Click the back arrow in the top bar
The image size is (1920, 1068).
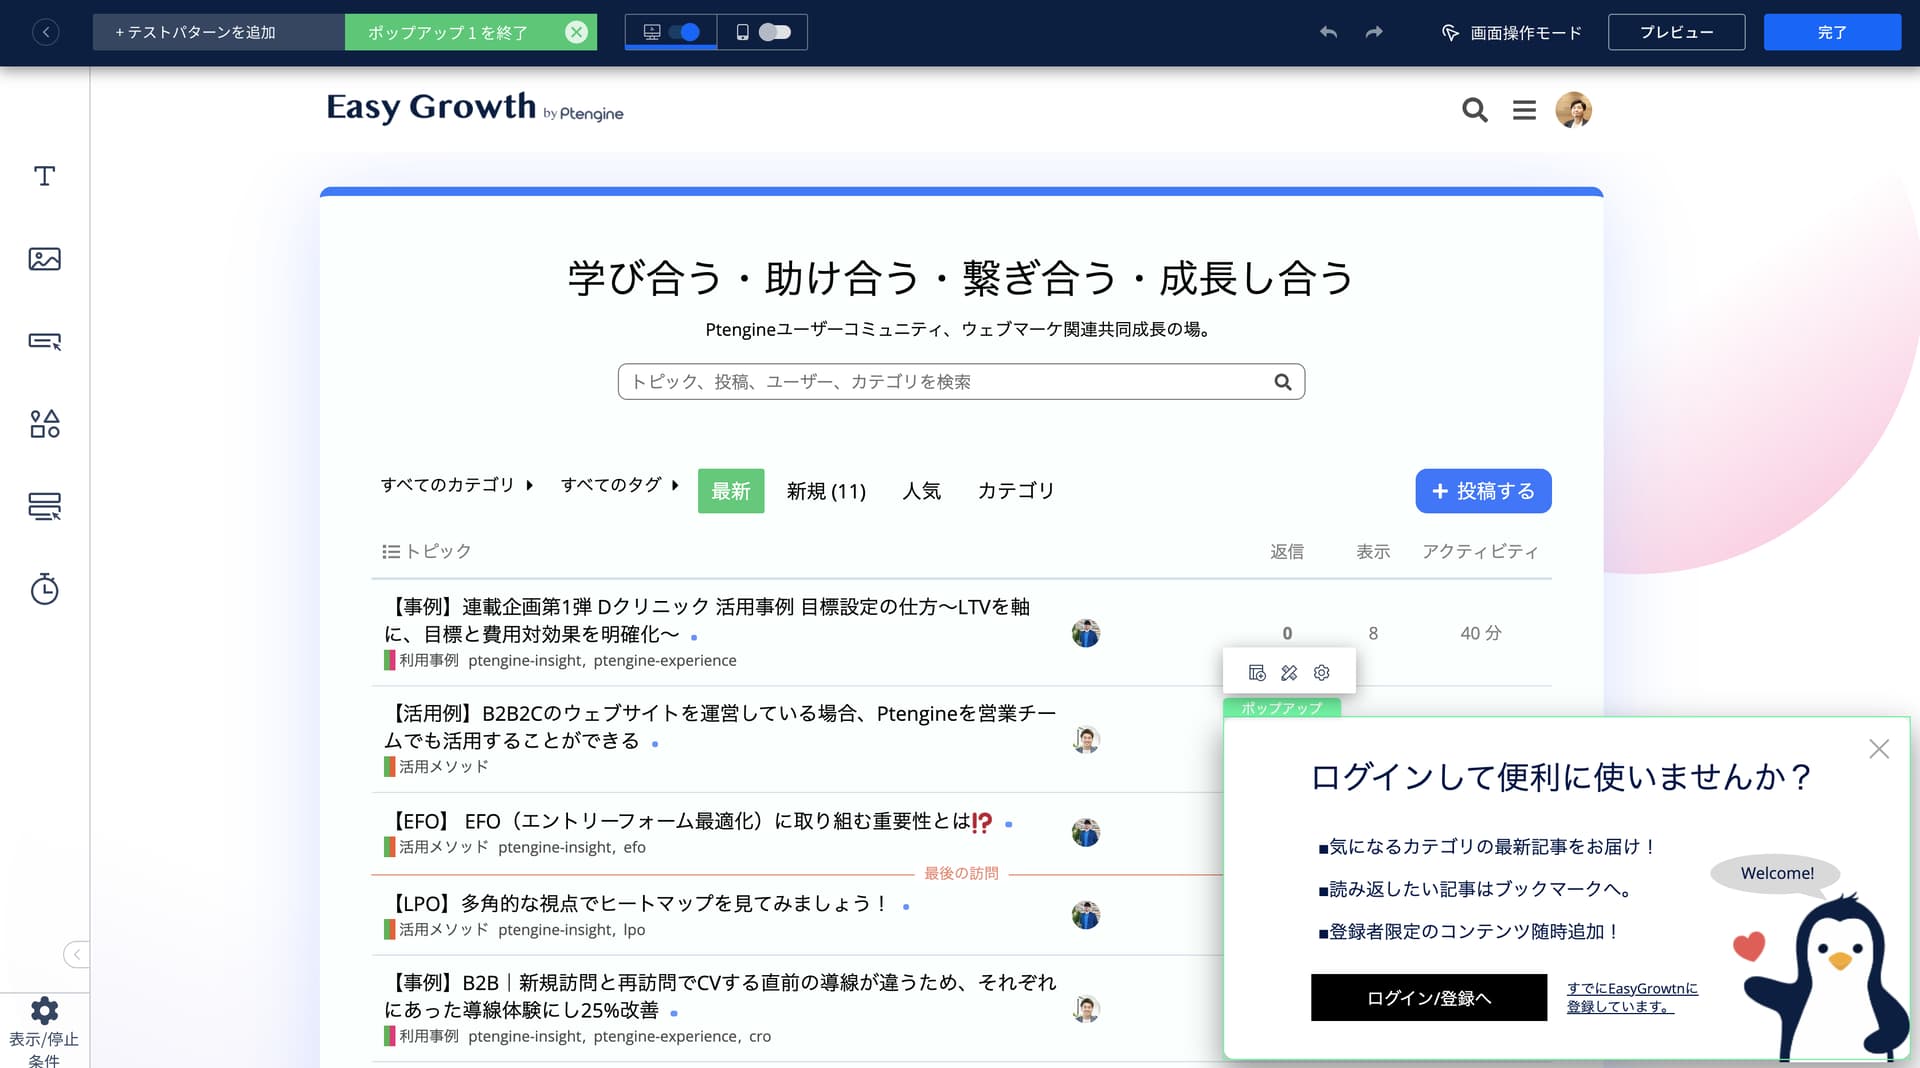point(46,32)
